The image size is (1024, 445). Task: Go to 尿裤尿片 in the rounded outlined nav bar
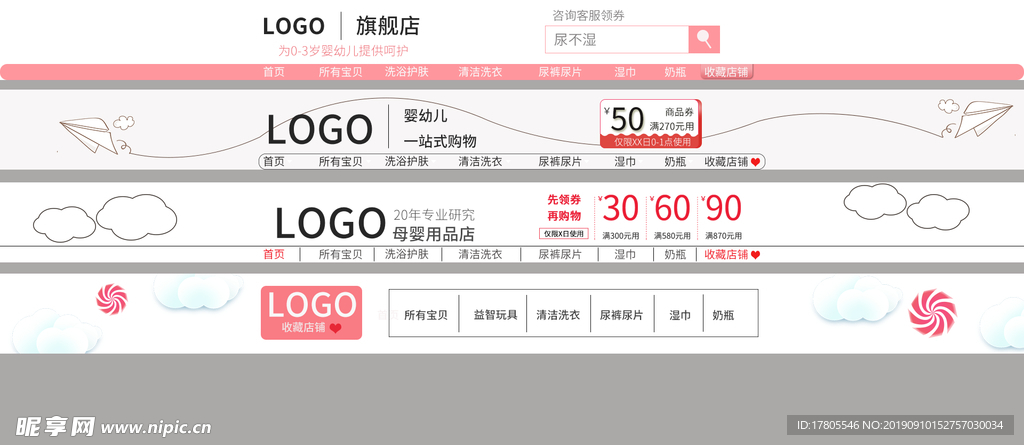click(560, 161)
